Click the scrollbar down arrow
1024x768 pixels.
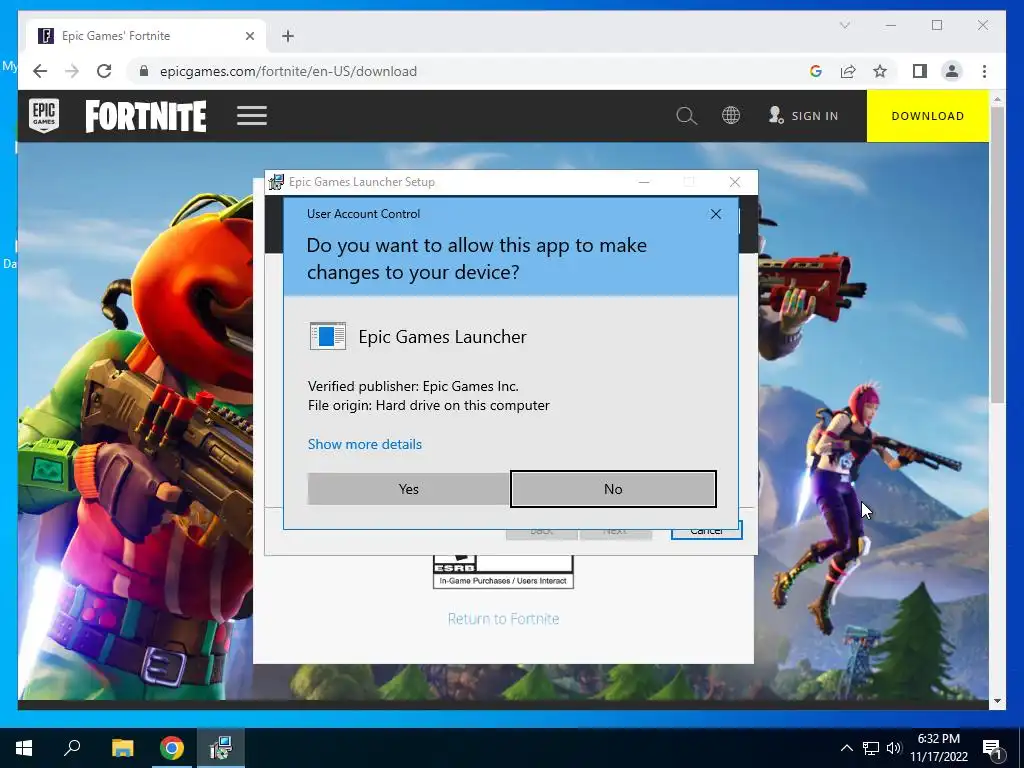click(997, 701)
